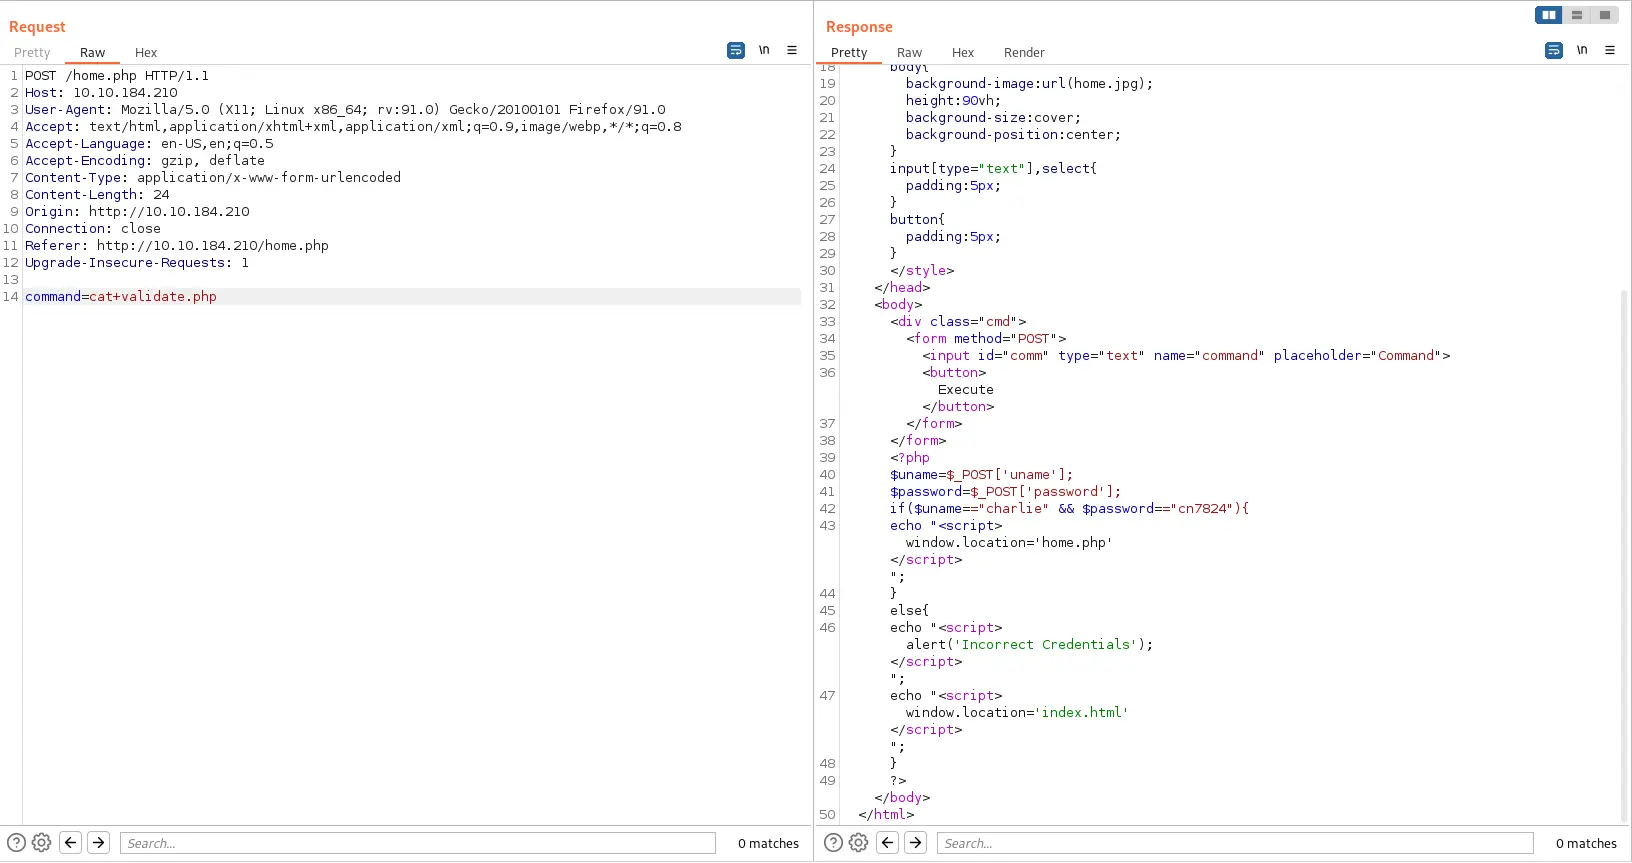Open help icon below Response panel

point(833,843)
